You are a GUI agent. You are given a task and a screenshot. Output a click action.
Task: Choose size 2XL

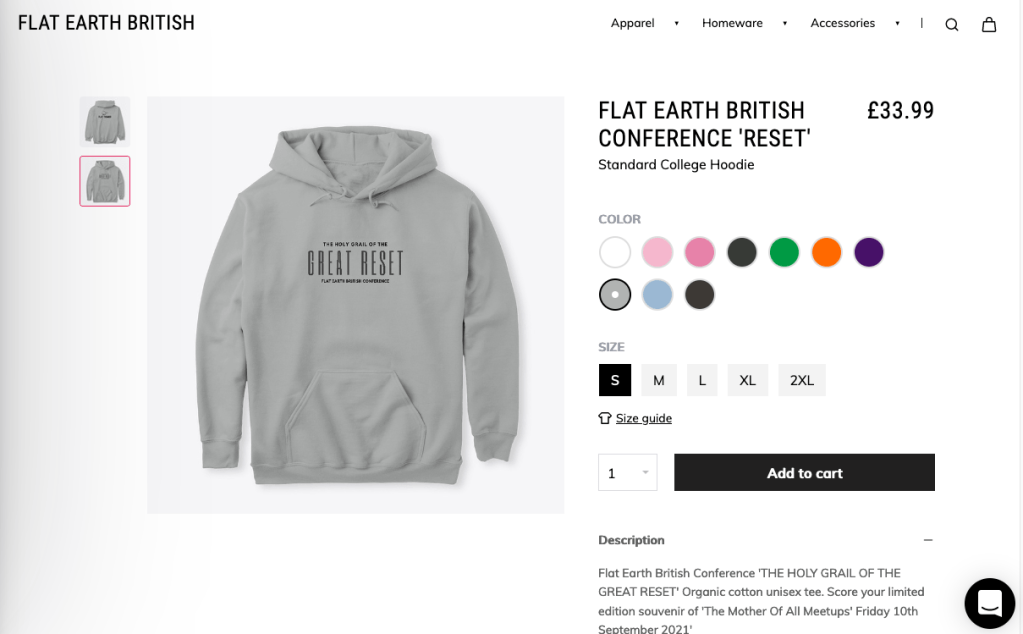point(802,380)
